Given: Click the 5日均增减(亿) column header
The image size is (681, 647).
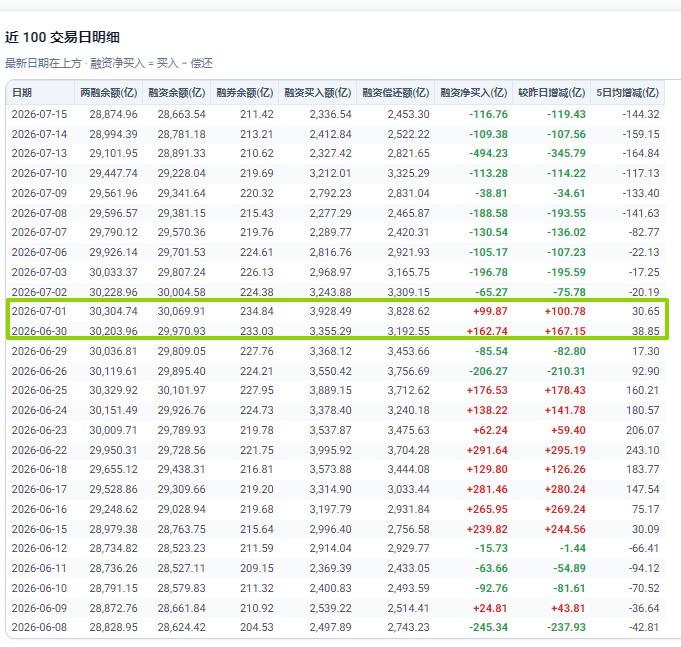Looking at the screenshot, I should coord(628,92).
